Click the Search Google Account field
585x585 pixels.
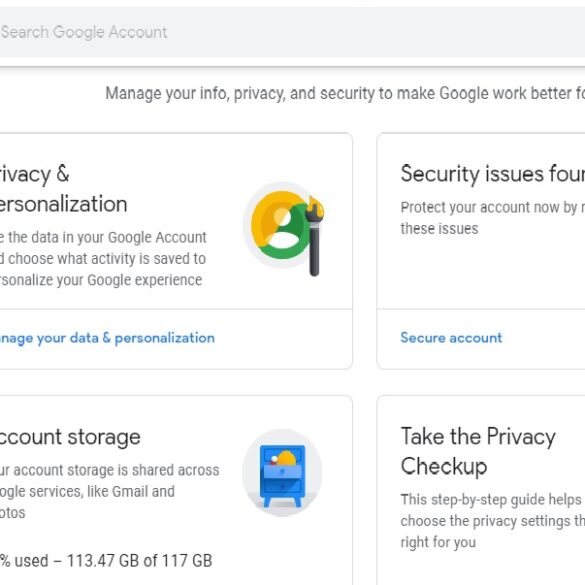[292, 32]
